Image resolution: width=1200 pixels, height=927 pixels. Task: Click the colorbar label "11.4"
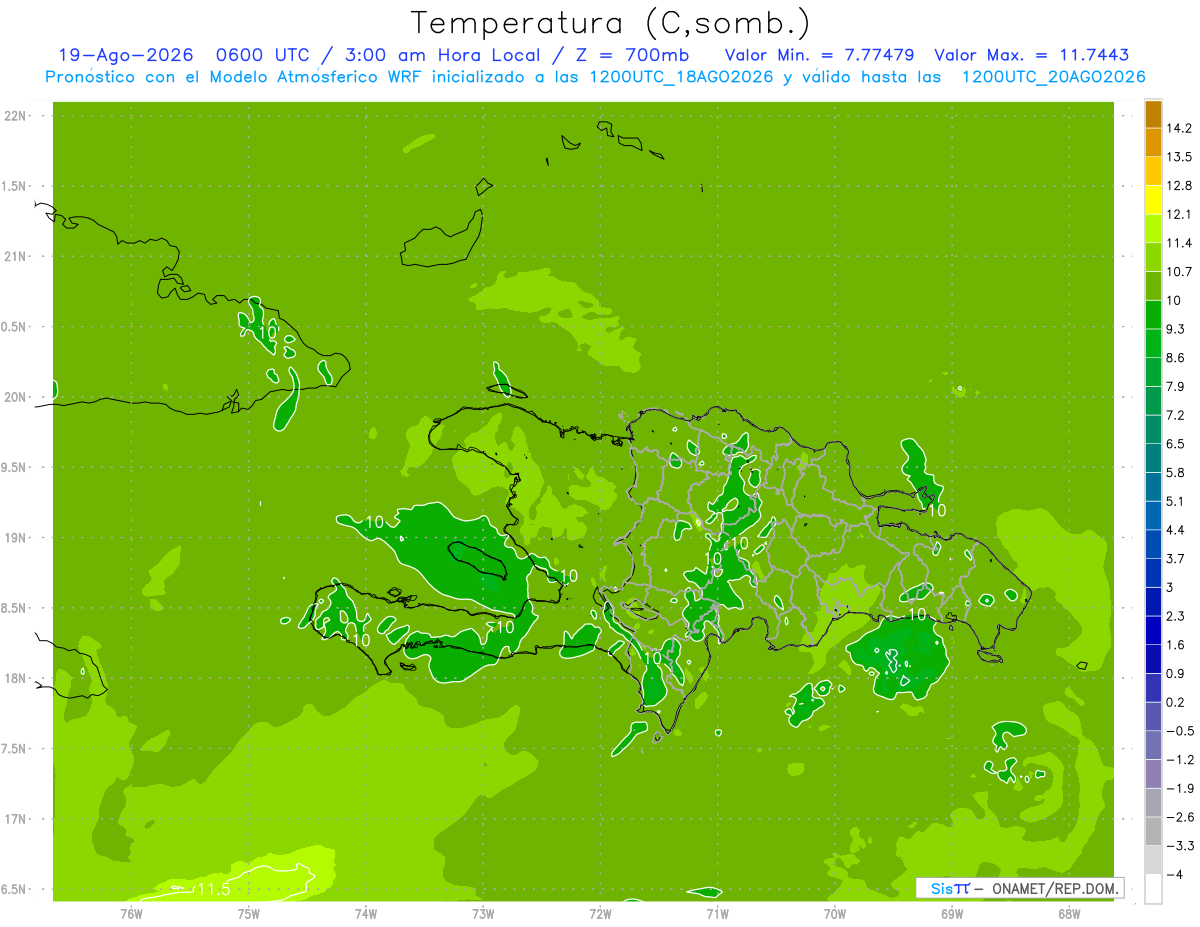click(x=1180, y=243)
